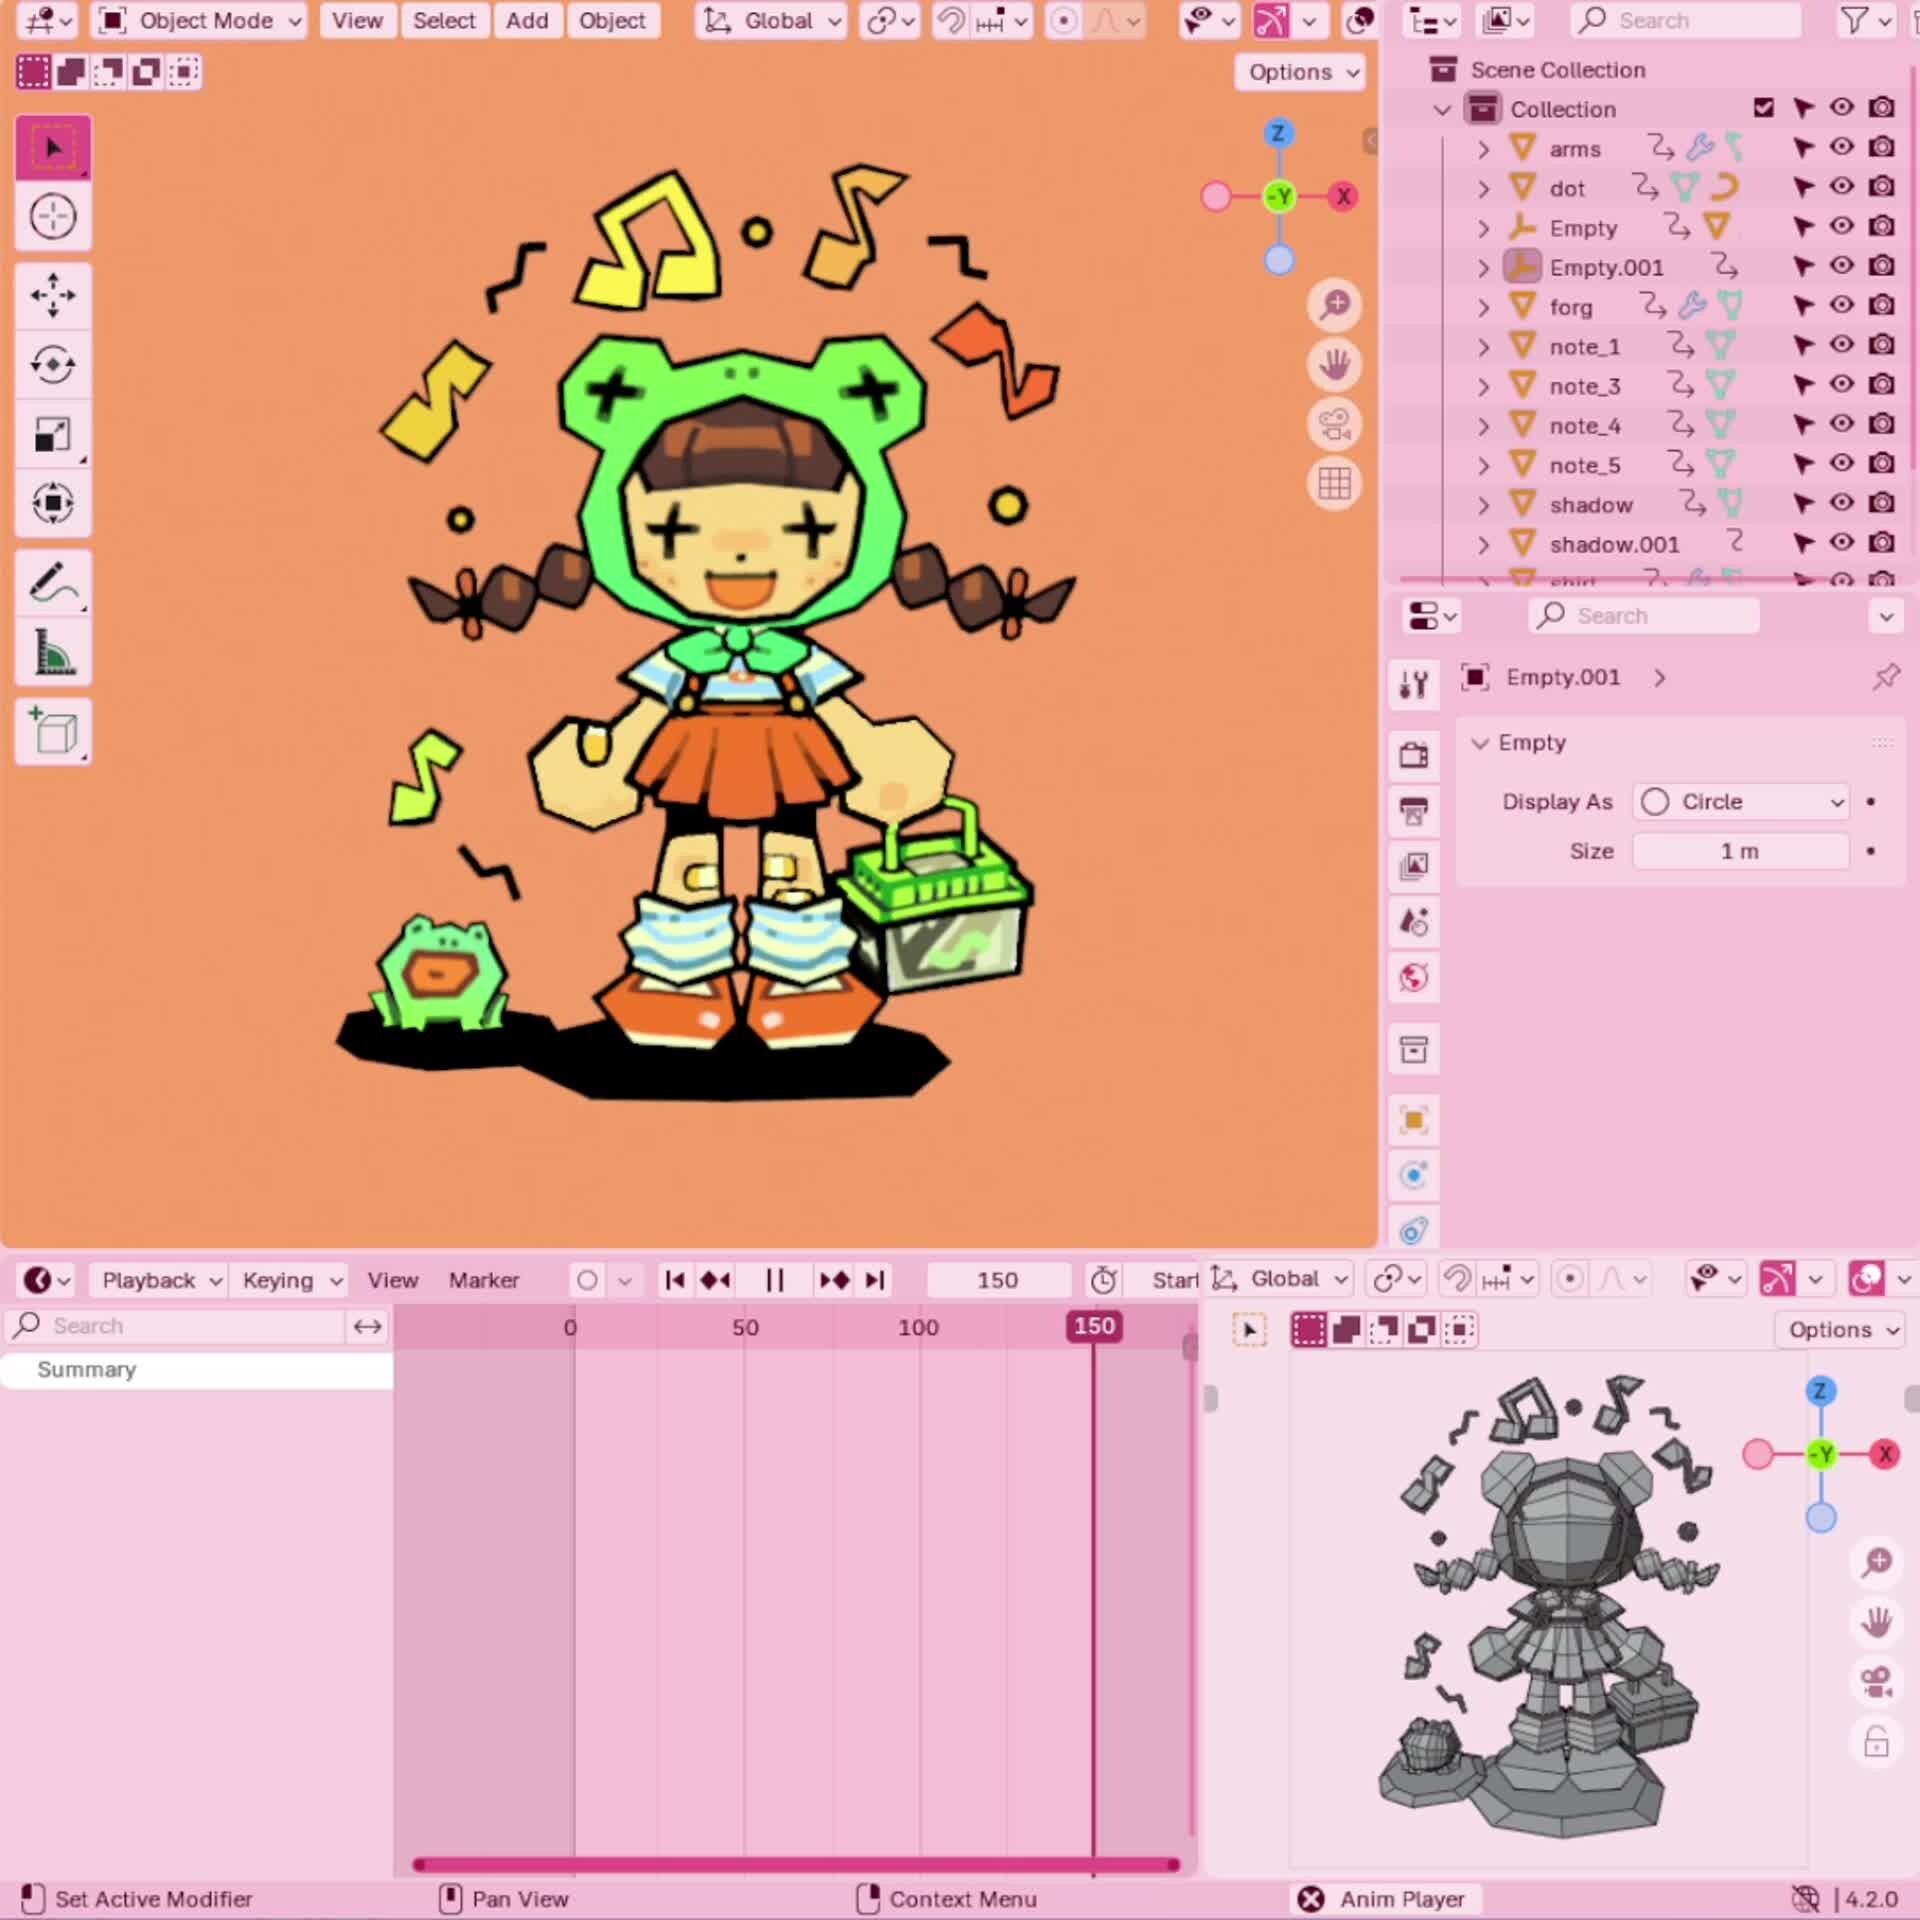Select the Scale tool
The height and width of the screenshot is (1920, 1920).
click(53, 434)
